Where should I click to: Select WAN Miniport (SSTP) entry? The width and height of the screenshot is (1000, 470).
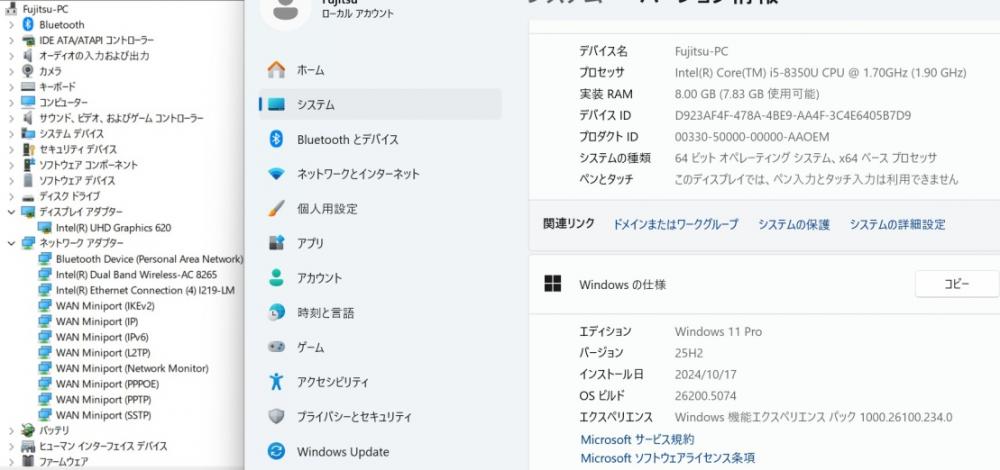103,415
